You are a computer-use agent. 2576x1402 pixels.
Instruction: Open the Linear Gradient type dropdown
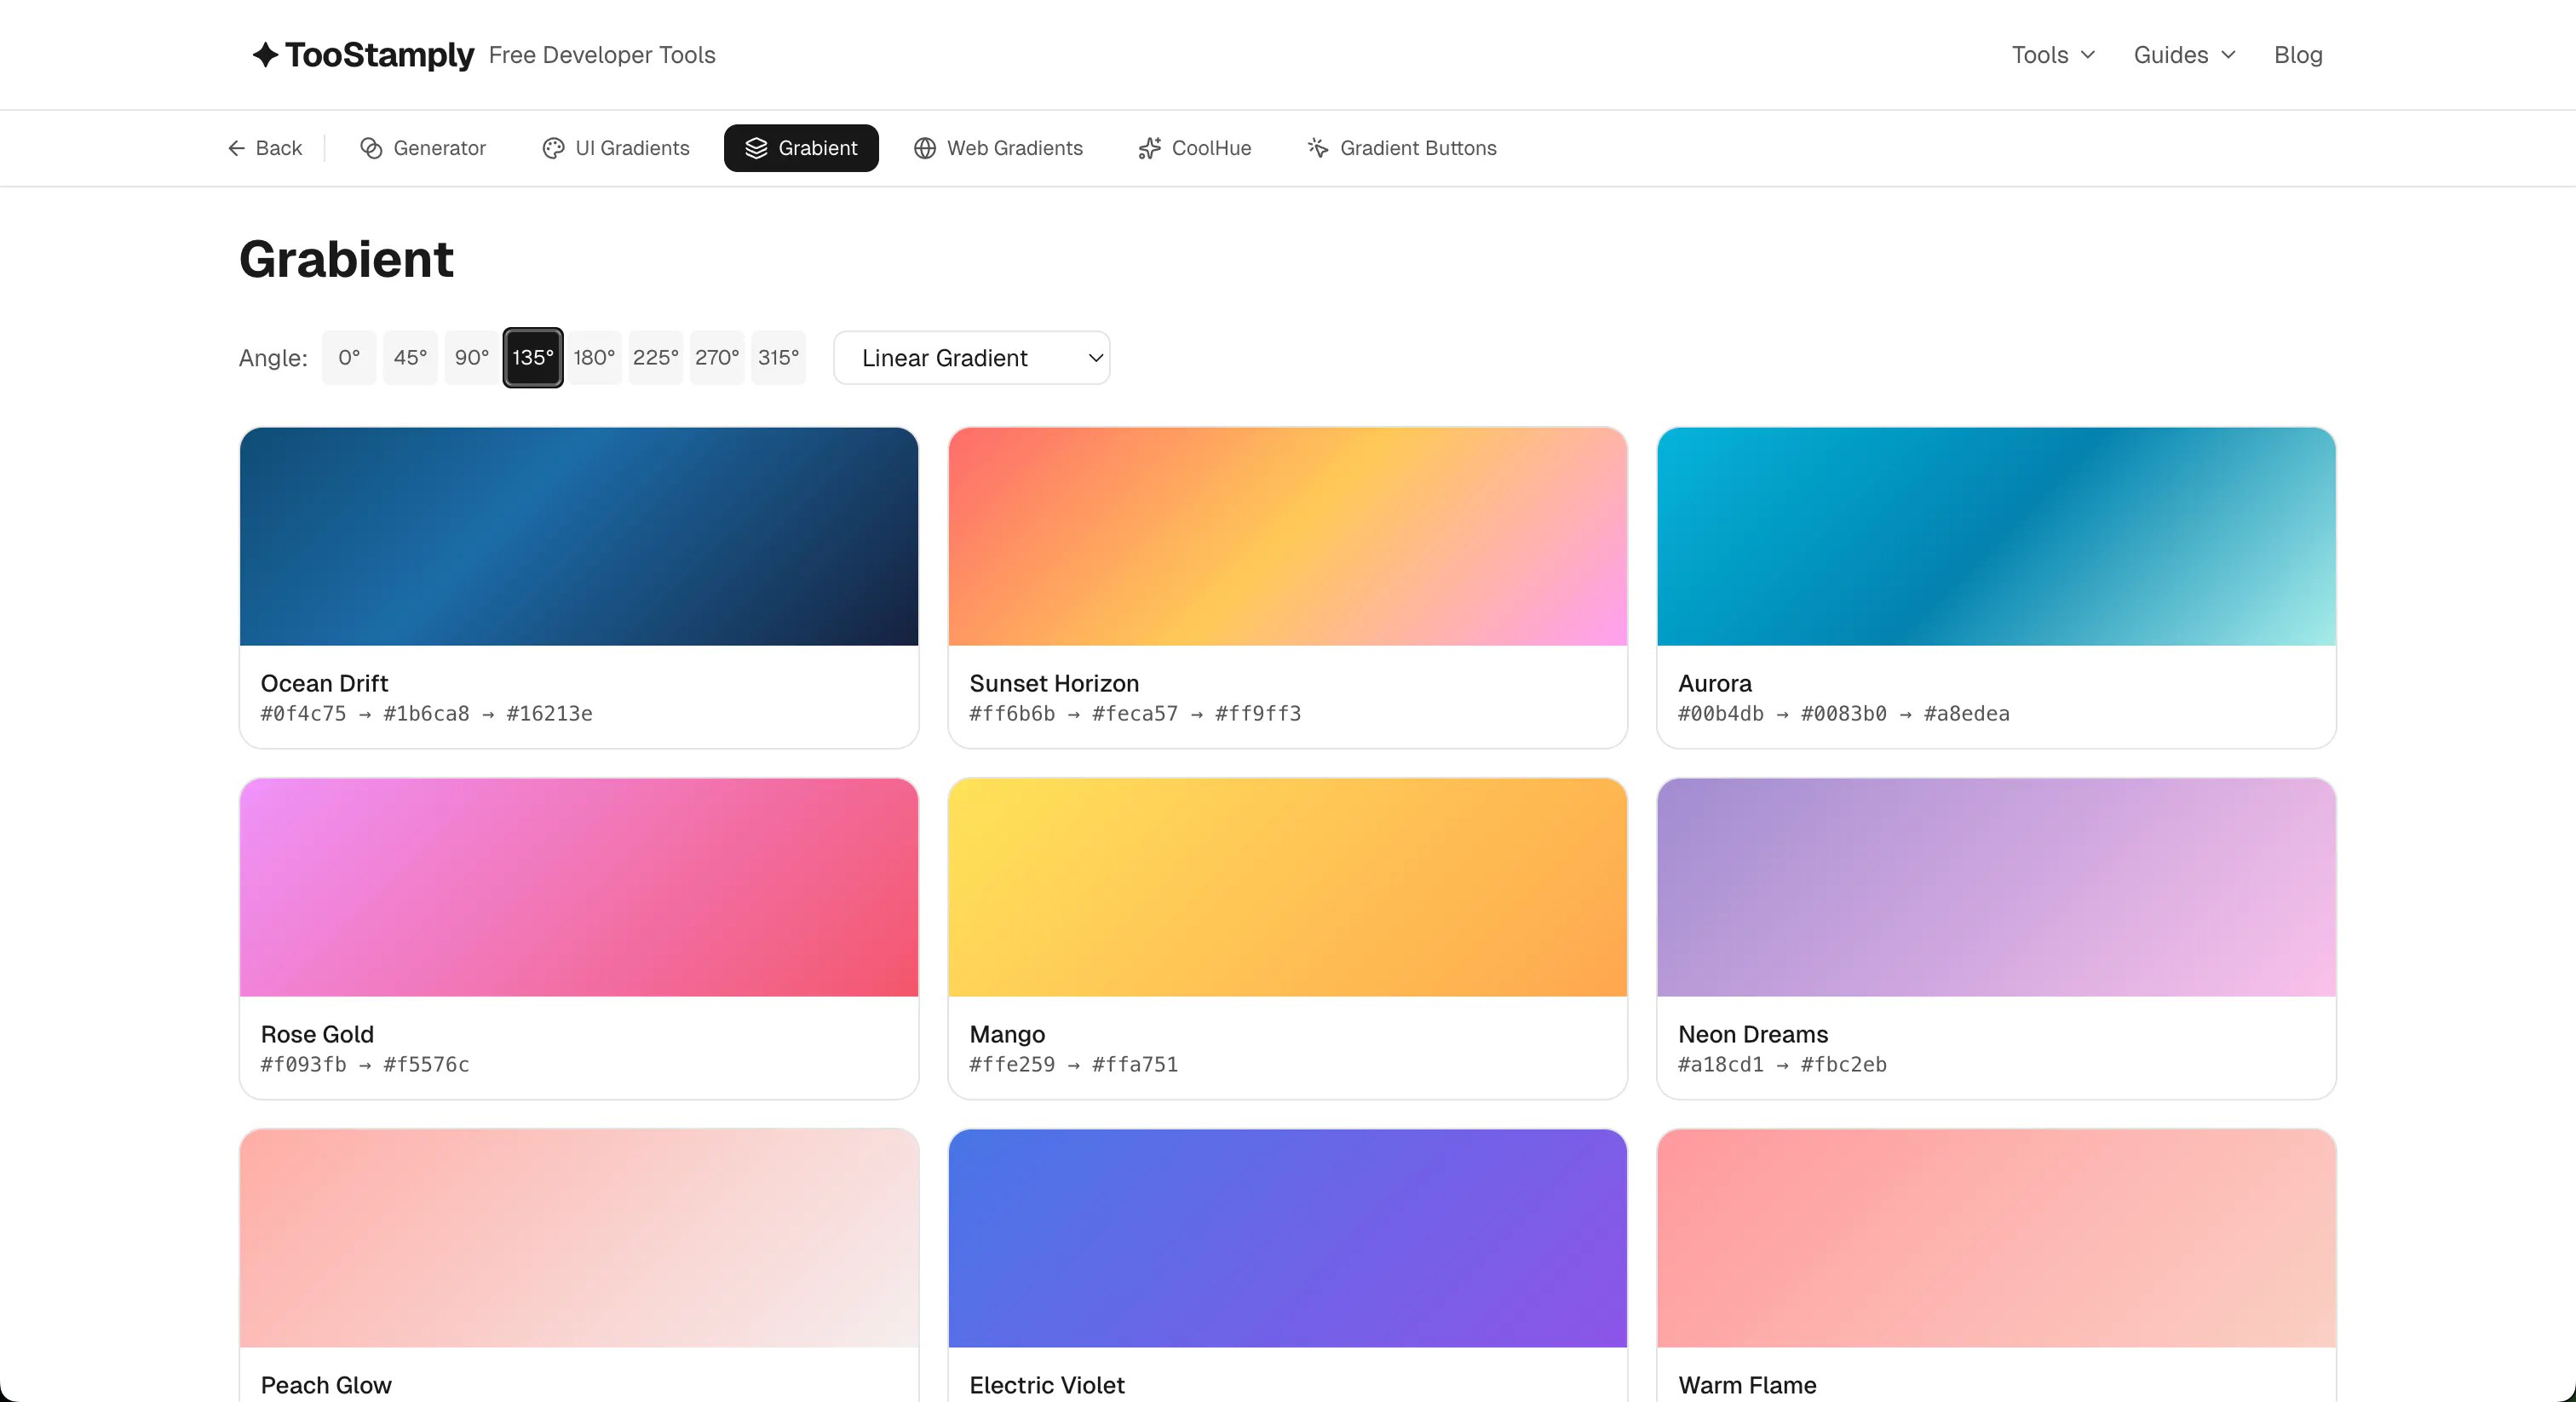coord(972,357)
